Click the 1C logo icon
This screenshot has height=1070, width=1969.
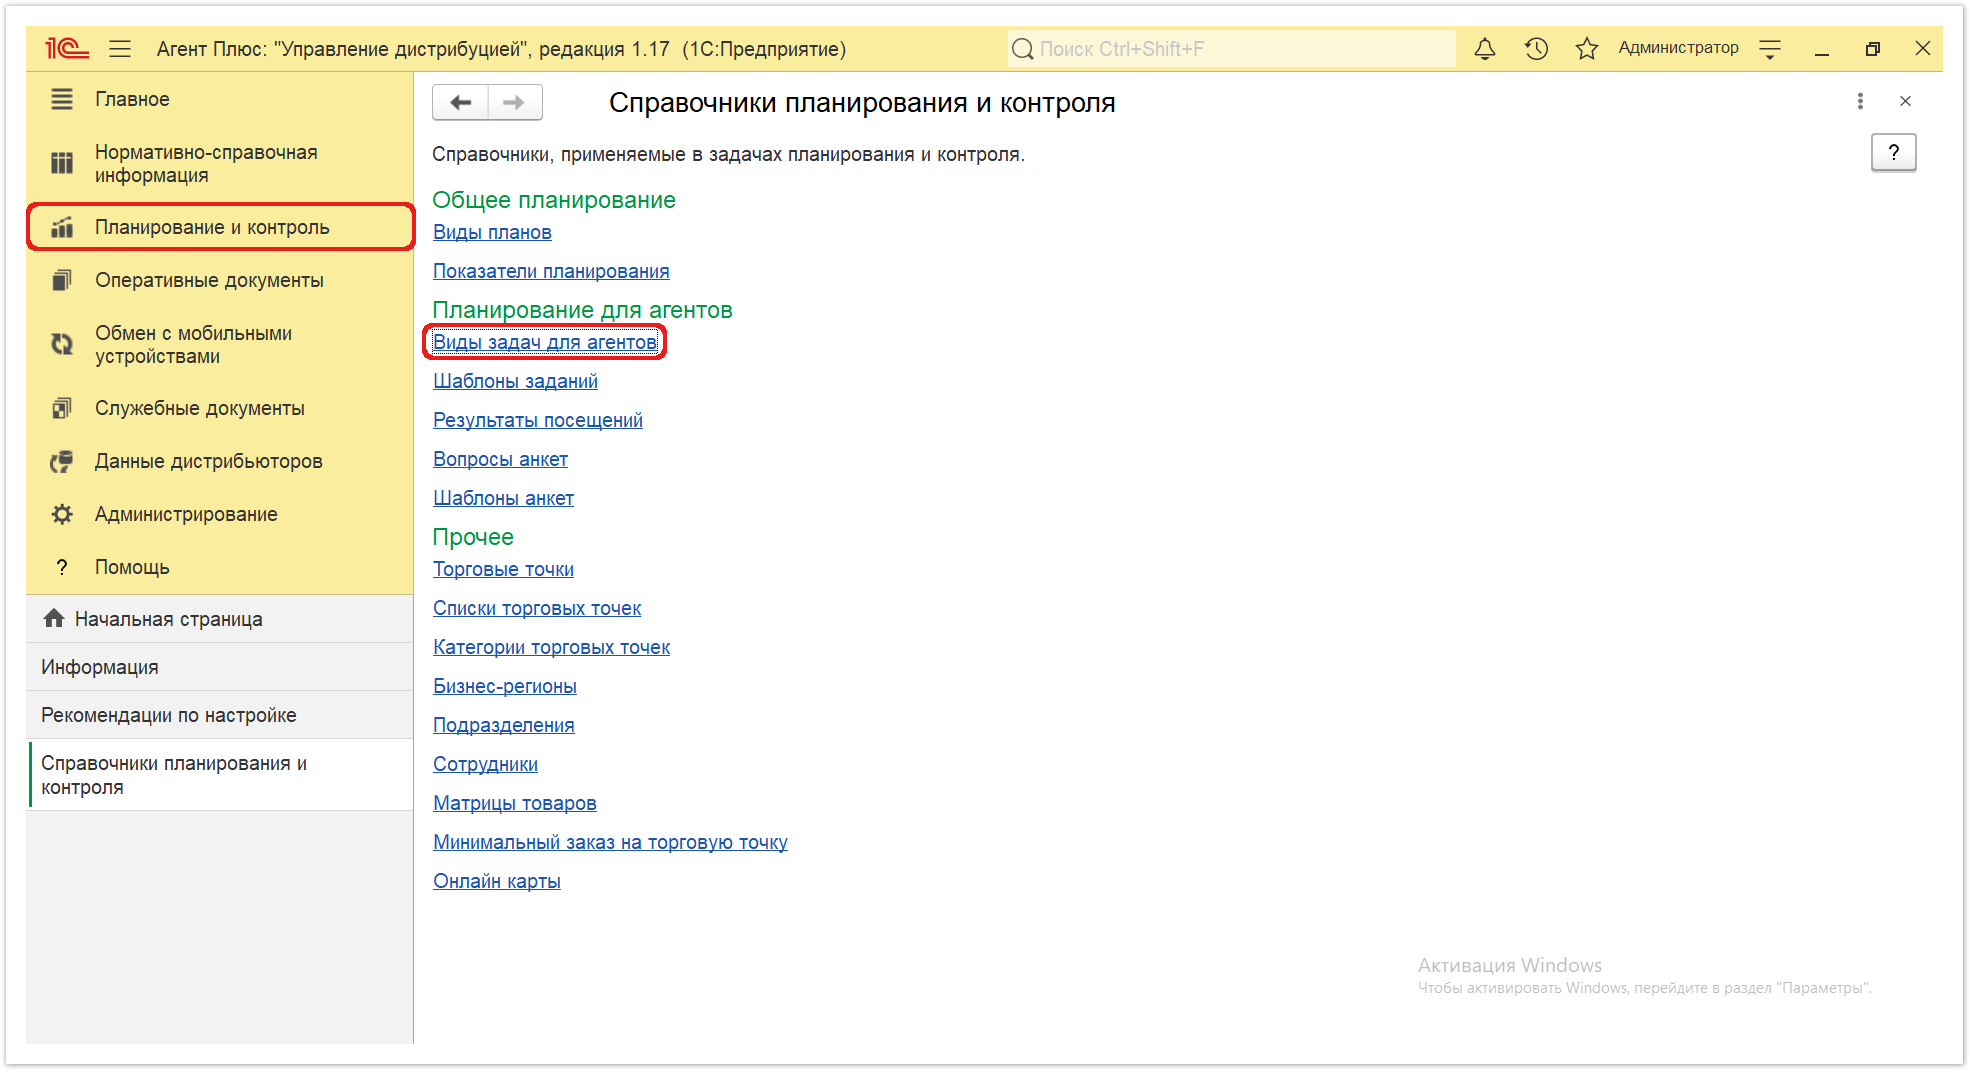tap(67, 48)
